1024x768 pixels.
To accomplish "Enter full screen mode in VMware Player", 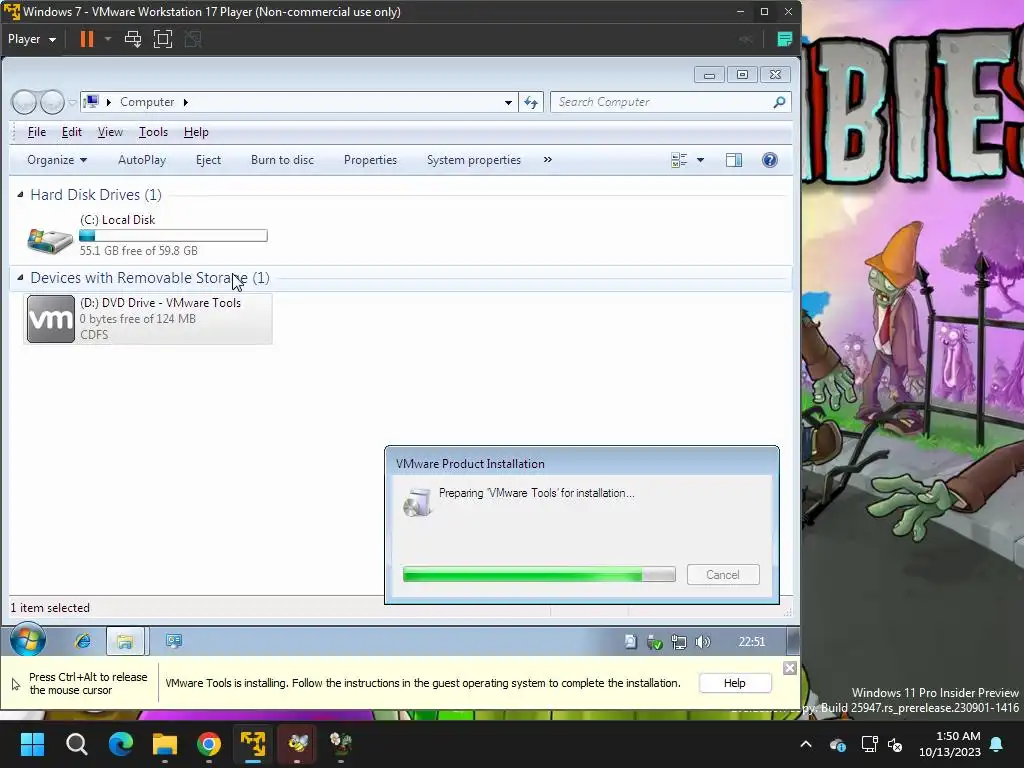I will coord(163,39).
